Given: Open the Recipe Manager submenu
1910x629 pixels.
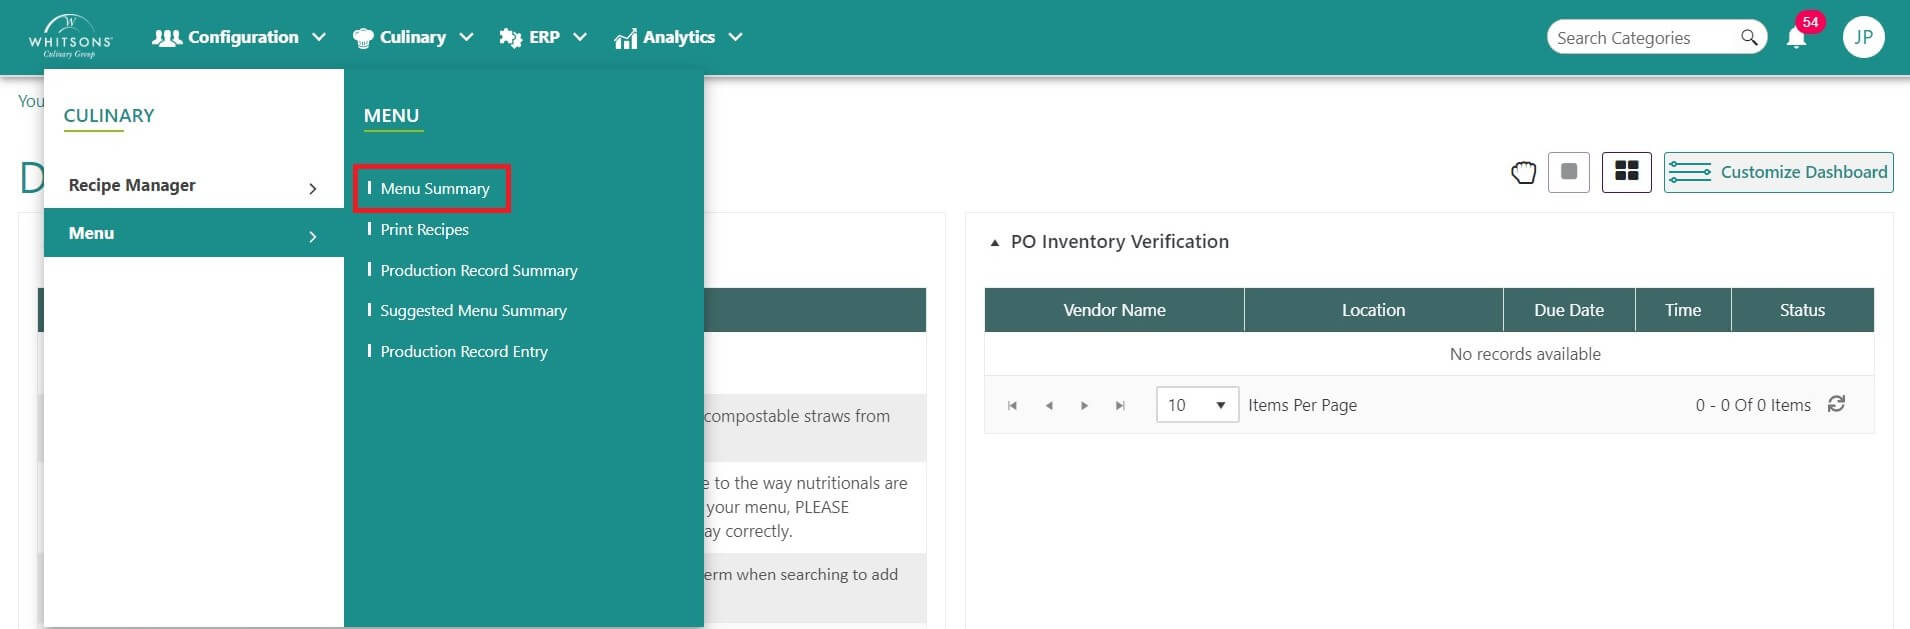Looking at the screenshot, I should point(192,186).
